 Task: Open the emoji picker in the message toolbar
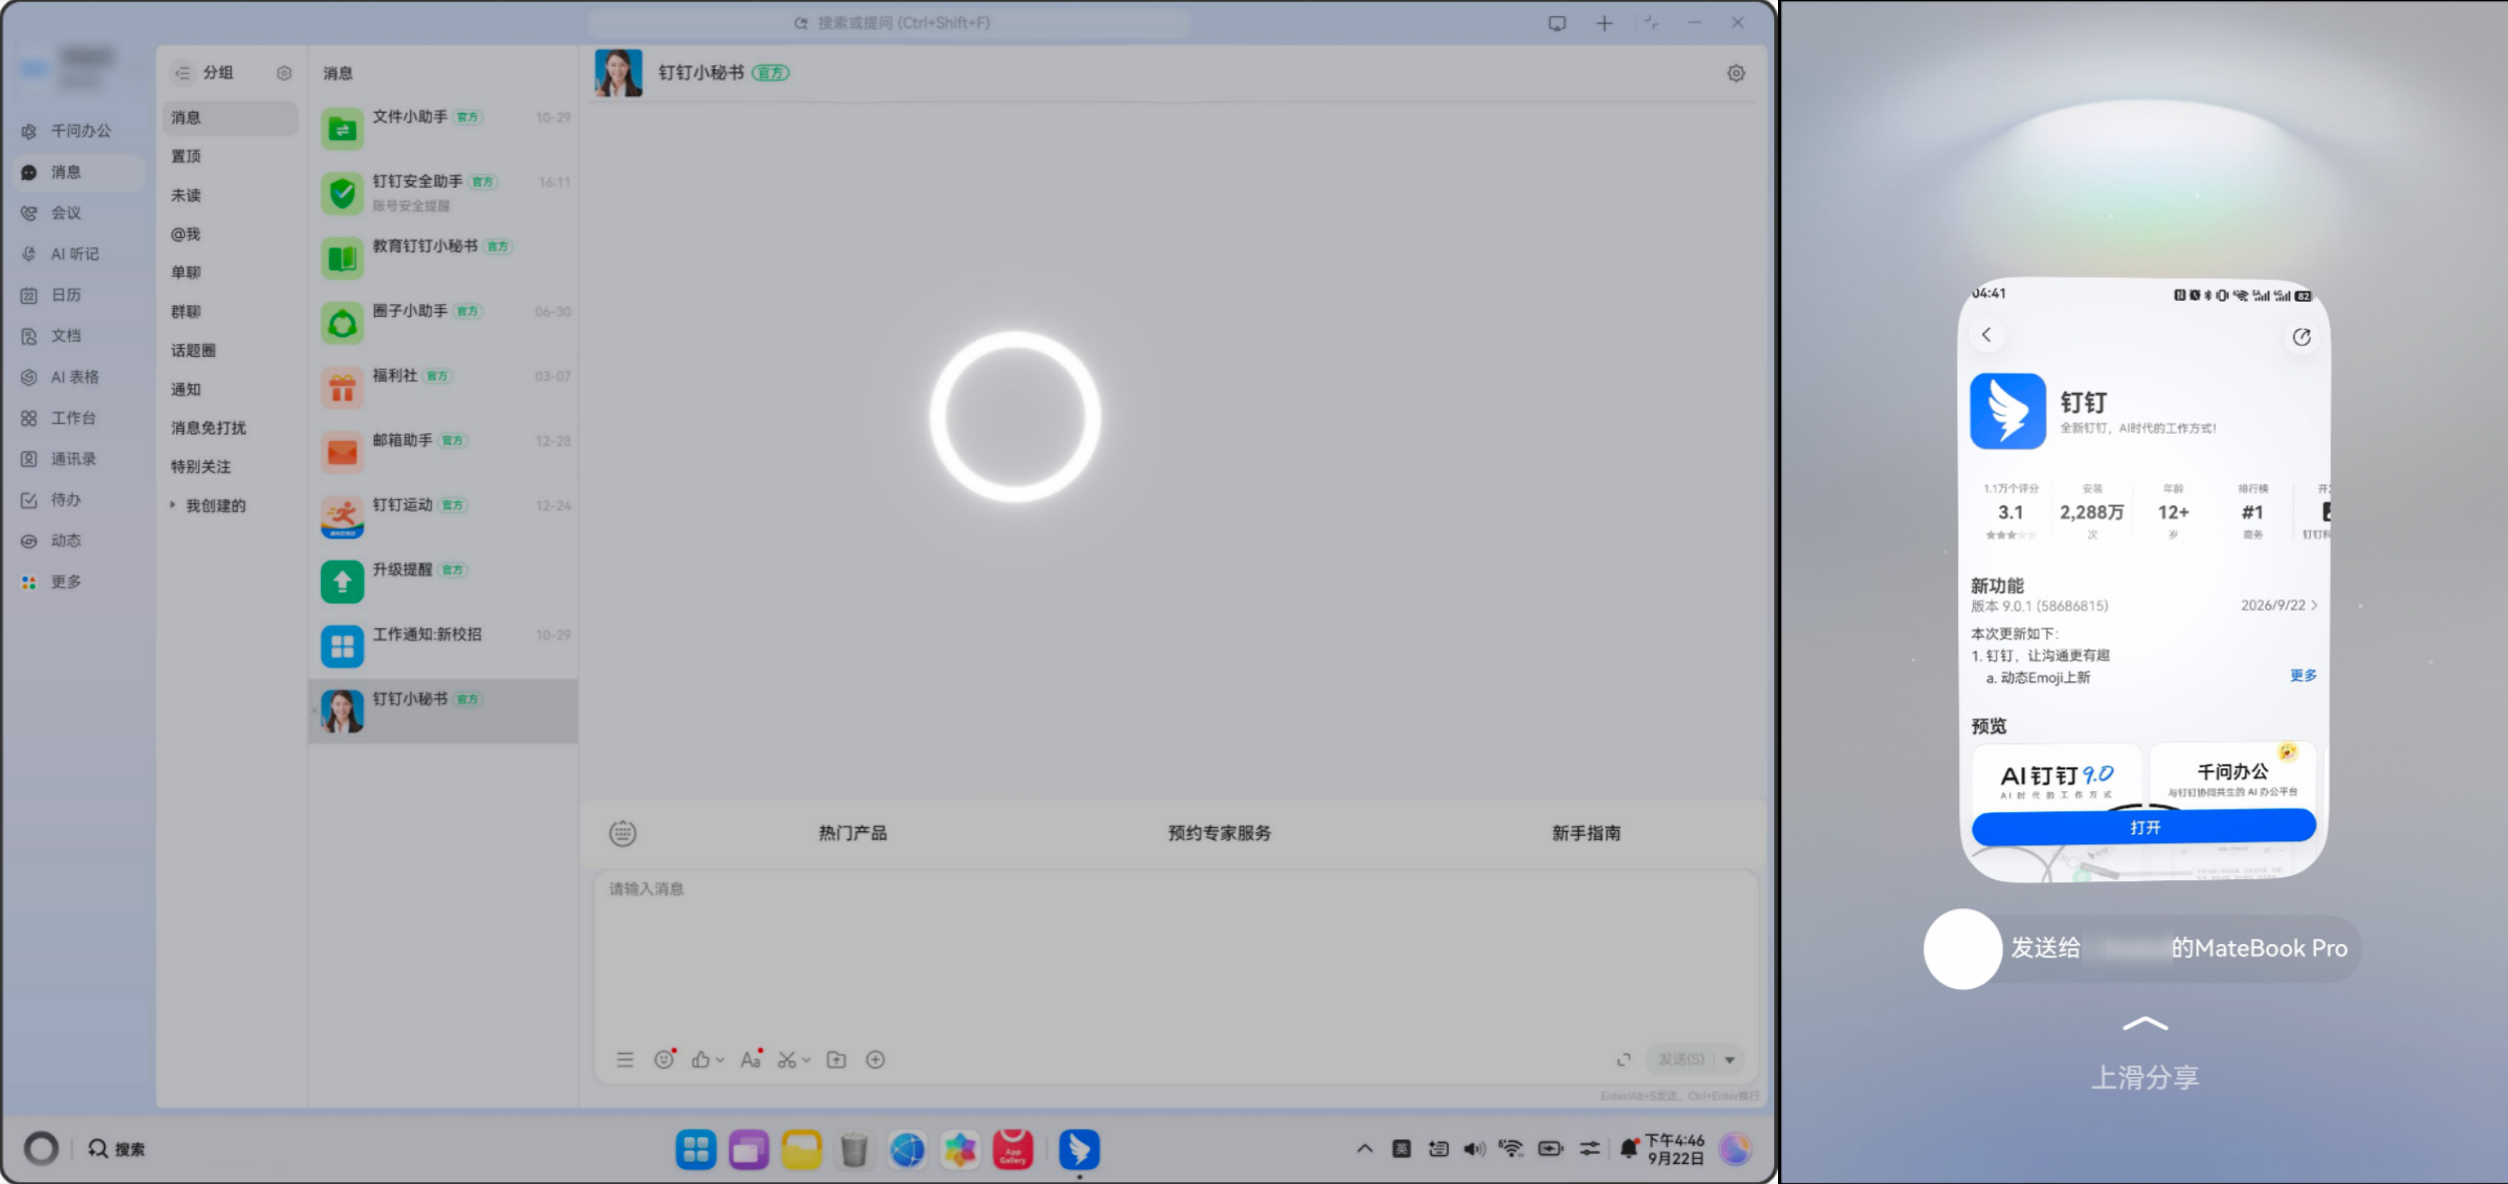click(664, 1060)
